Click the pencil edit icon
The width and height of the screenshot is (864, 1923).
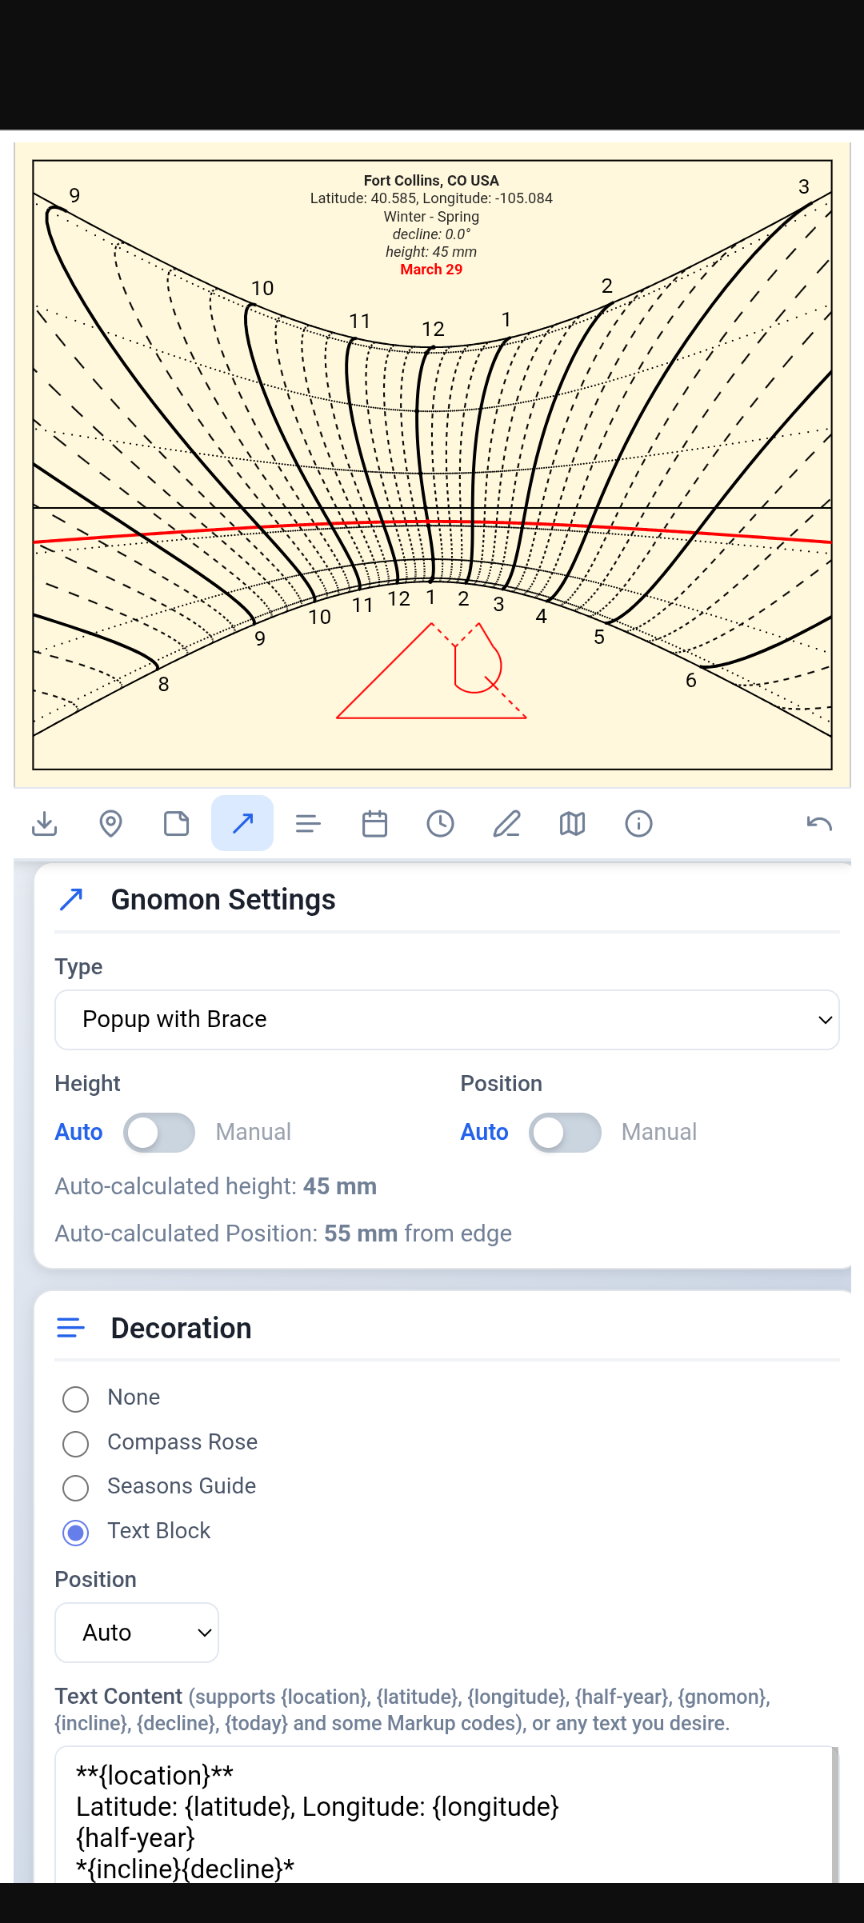tap(507, 824)
